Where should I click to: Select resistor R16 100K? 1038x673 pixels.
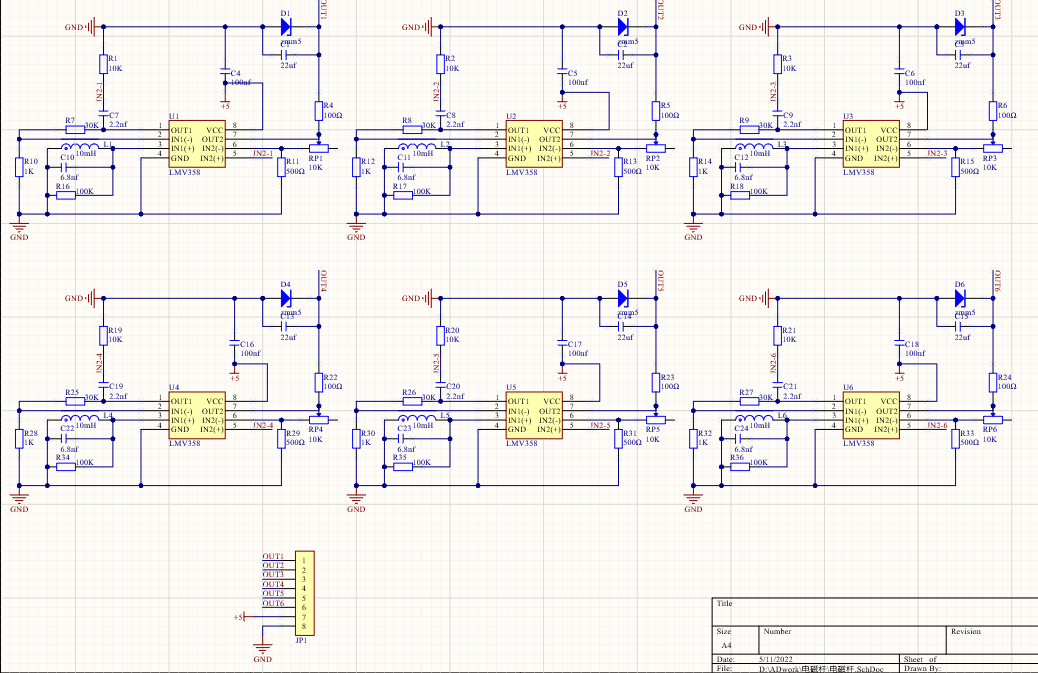click(66, 195)
